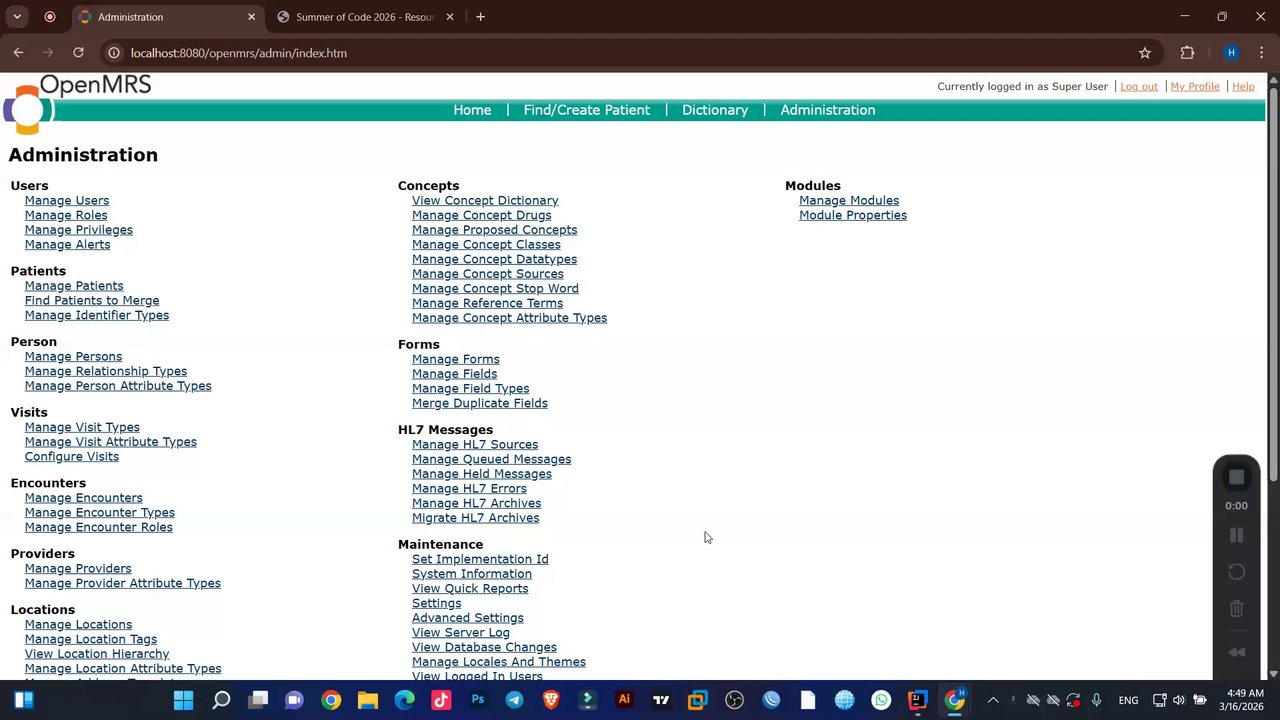This screenshot has height=720, width=1280.
Task: Open Configure Visits link
Action: pos(72,456)
